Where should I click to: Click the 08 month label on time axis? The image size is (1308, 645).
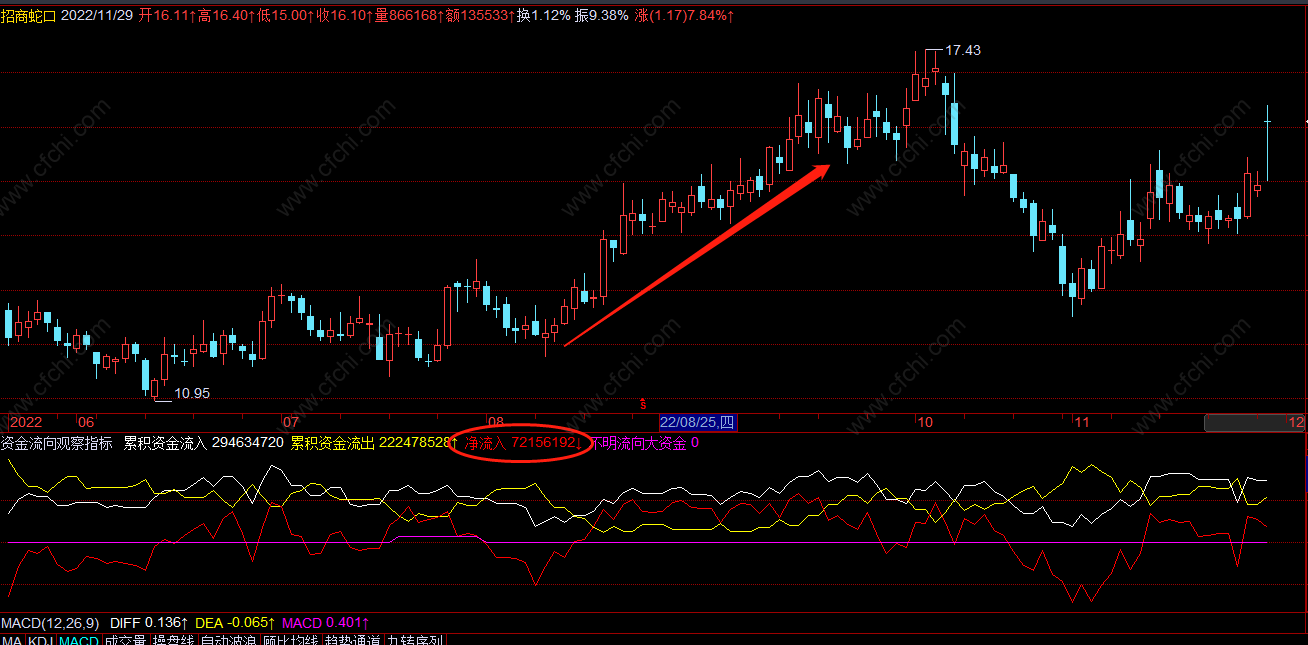pos(497,423)
